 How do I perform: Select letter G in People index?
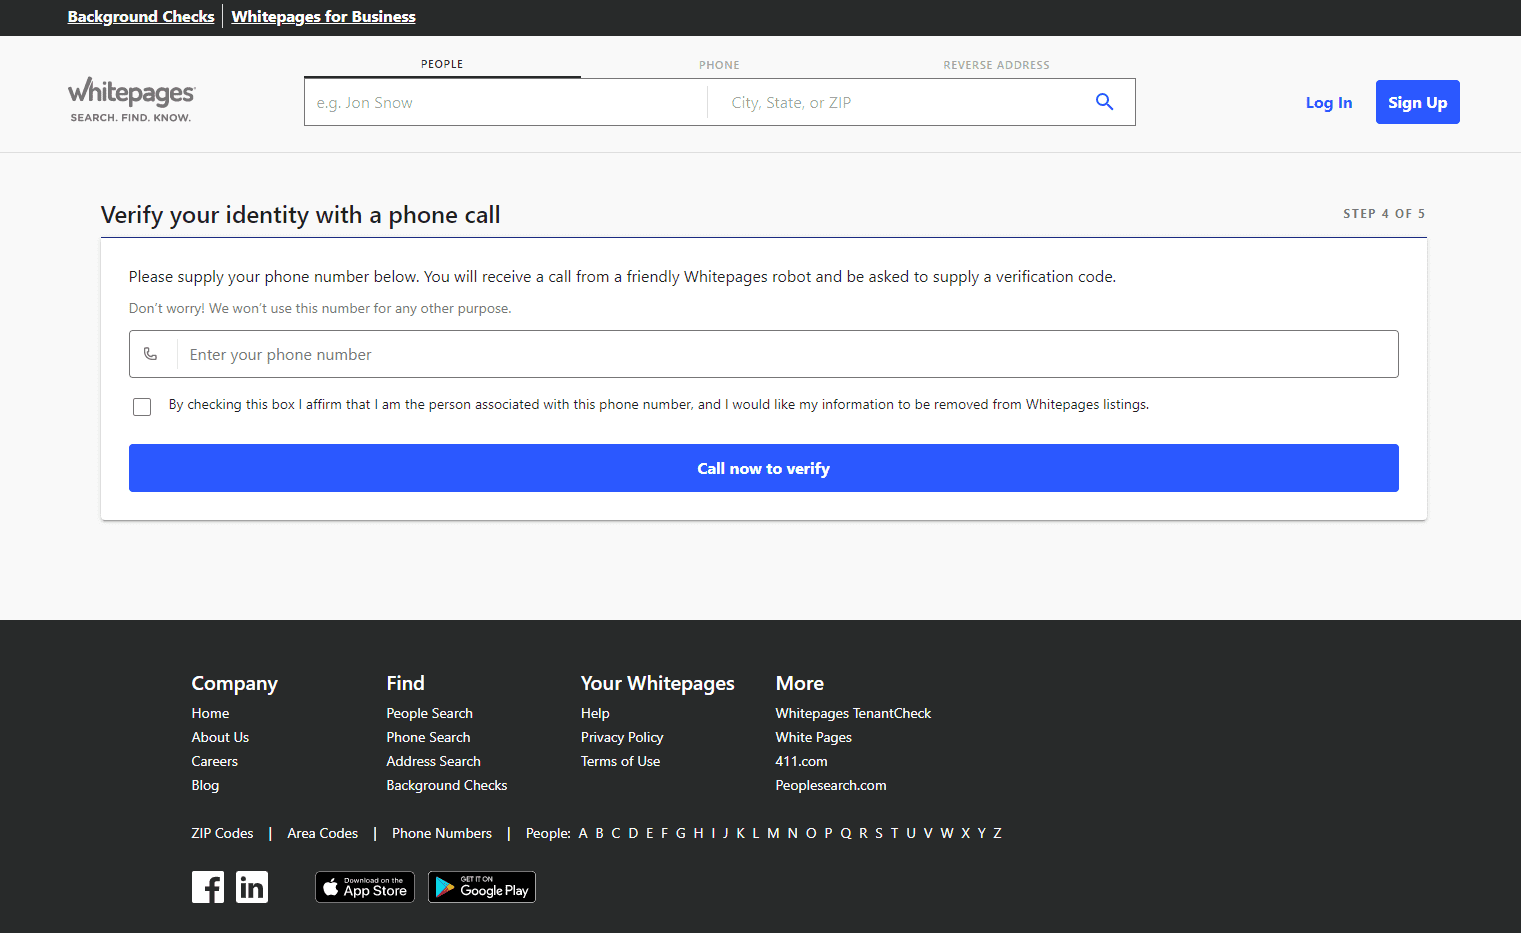point(681,833)
